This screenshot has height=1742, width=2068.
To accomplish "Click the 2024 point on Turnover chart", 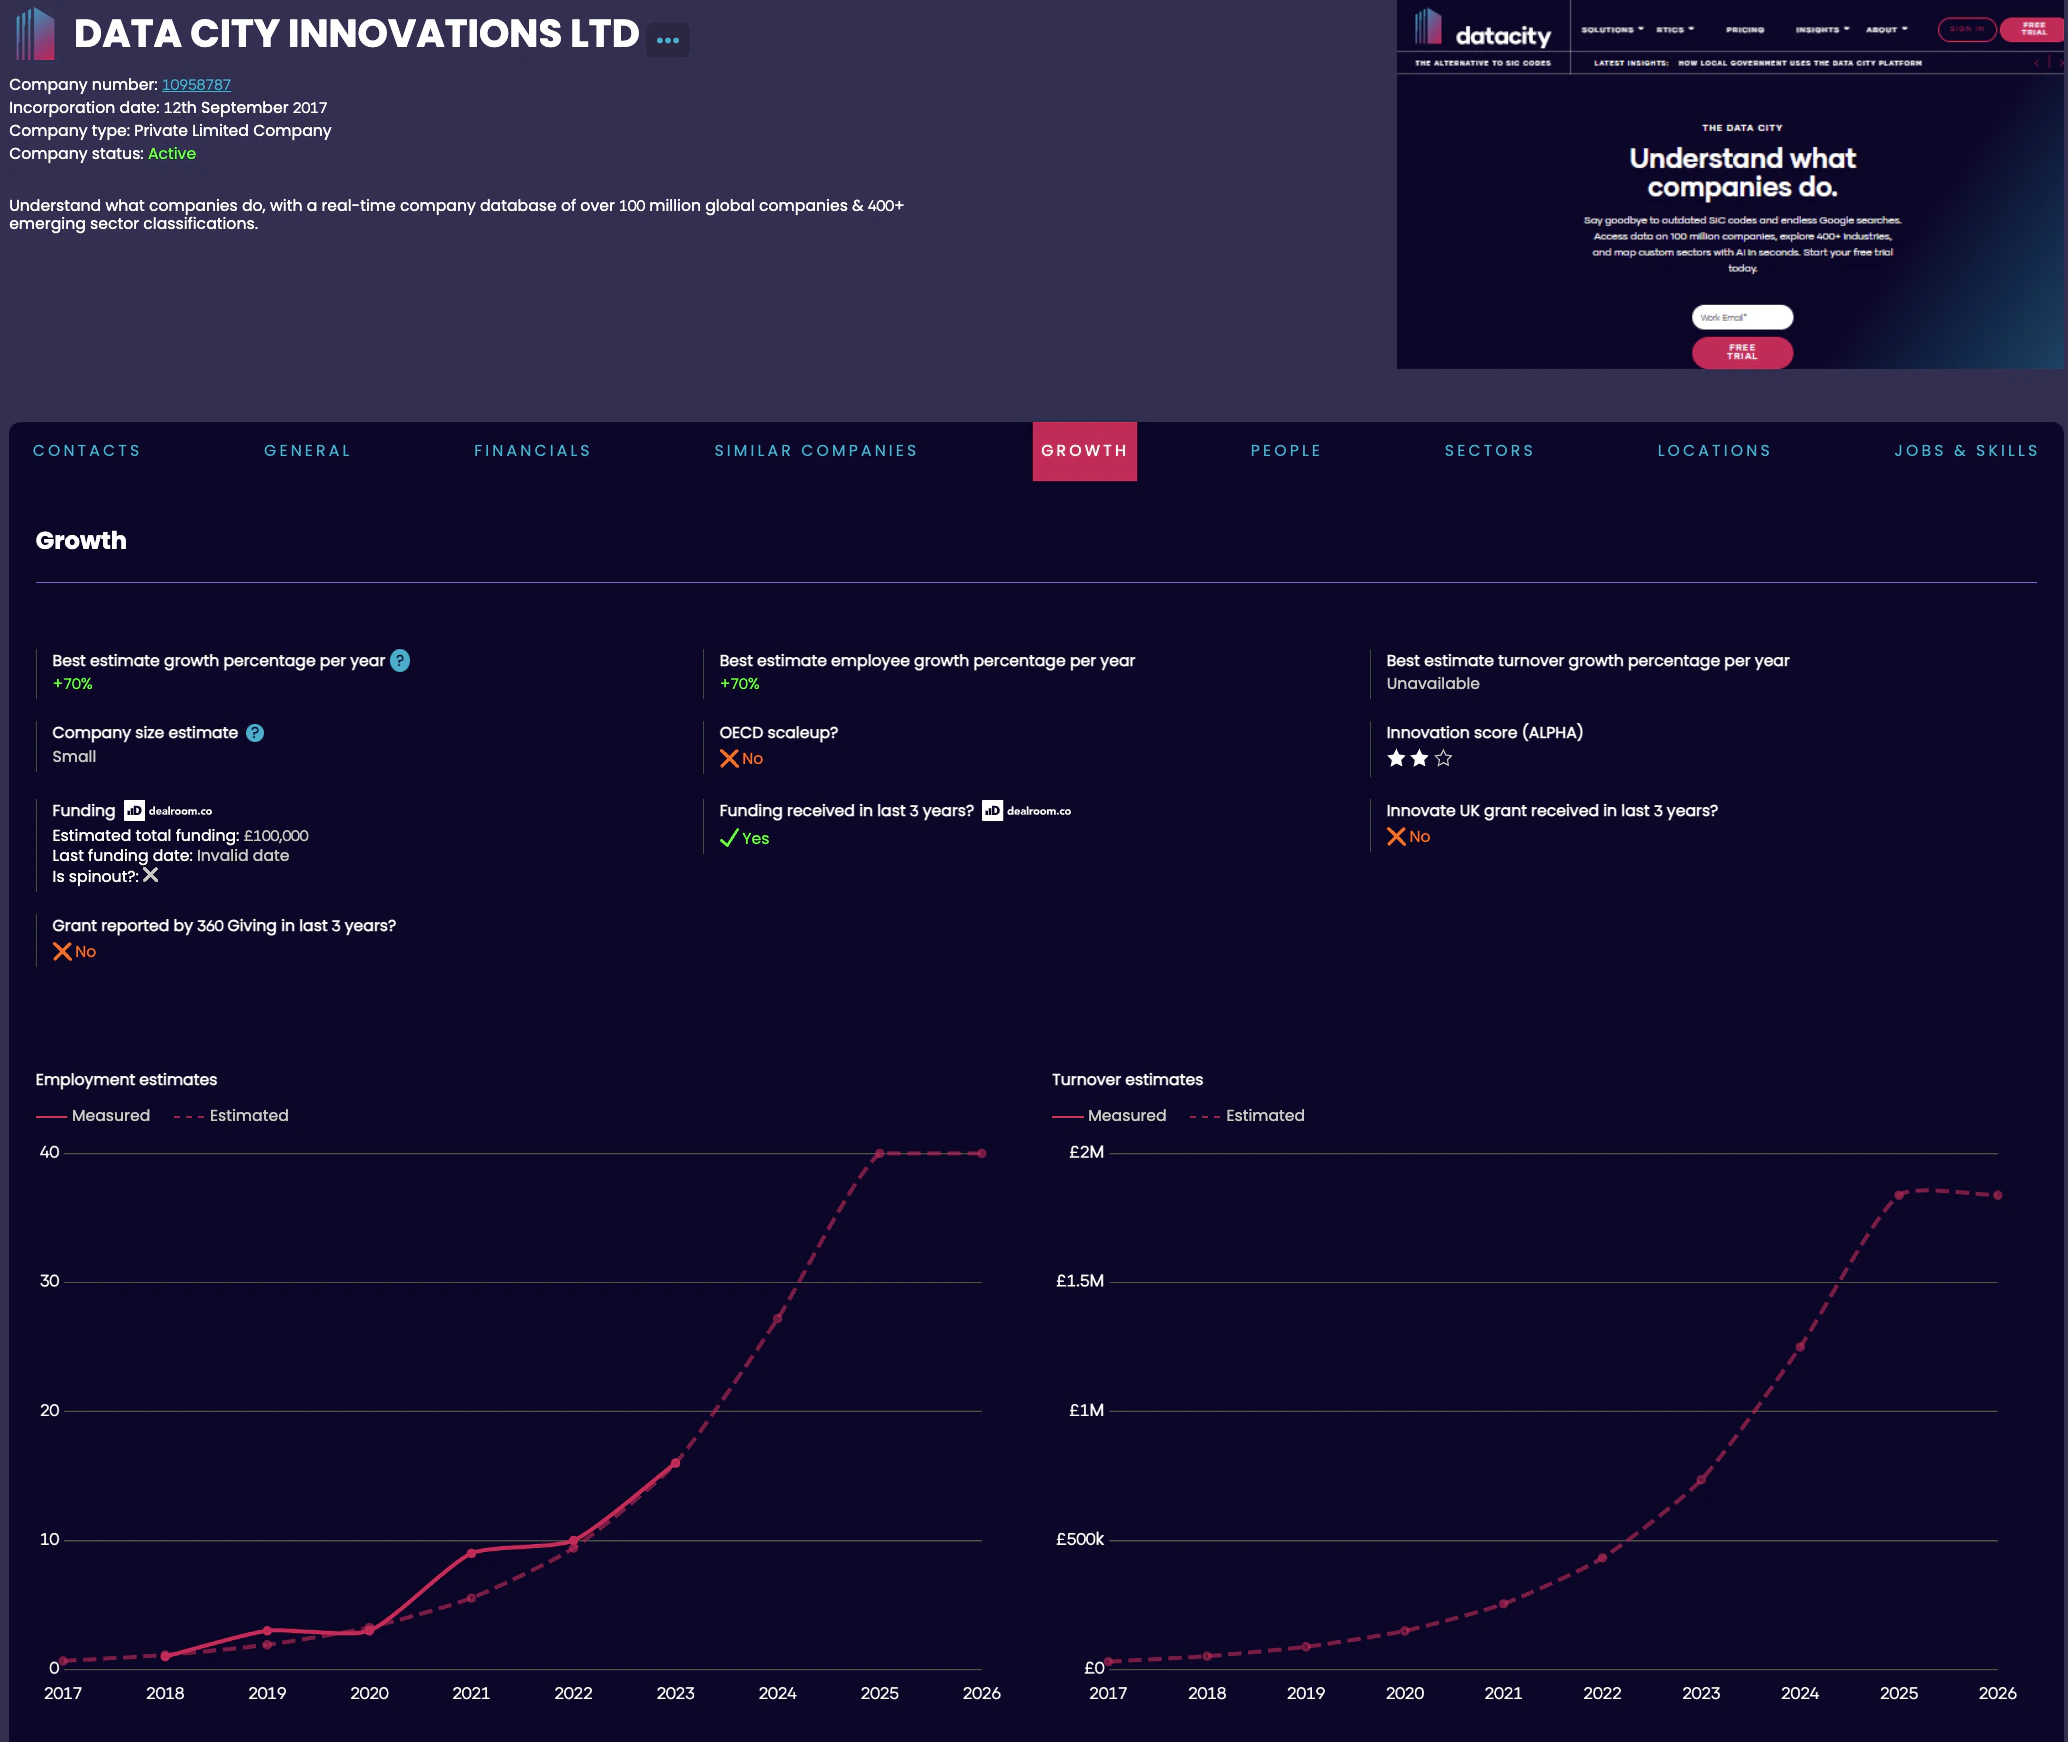I will 1800,1347.
